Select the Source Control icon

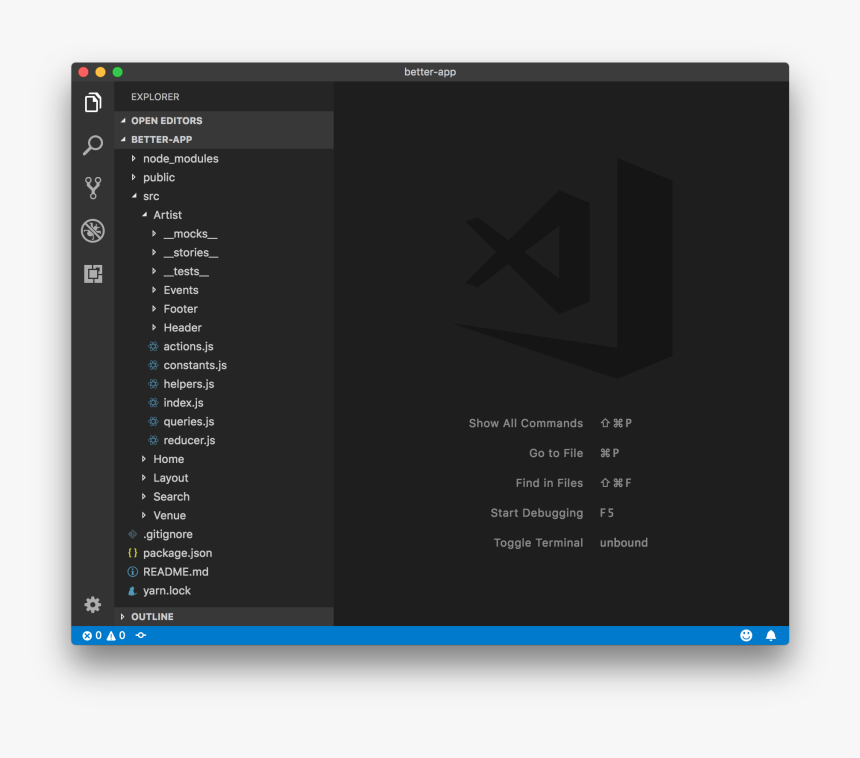92,187
